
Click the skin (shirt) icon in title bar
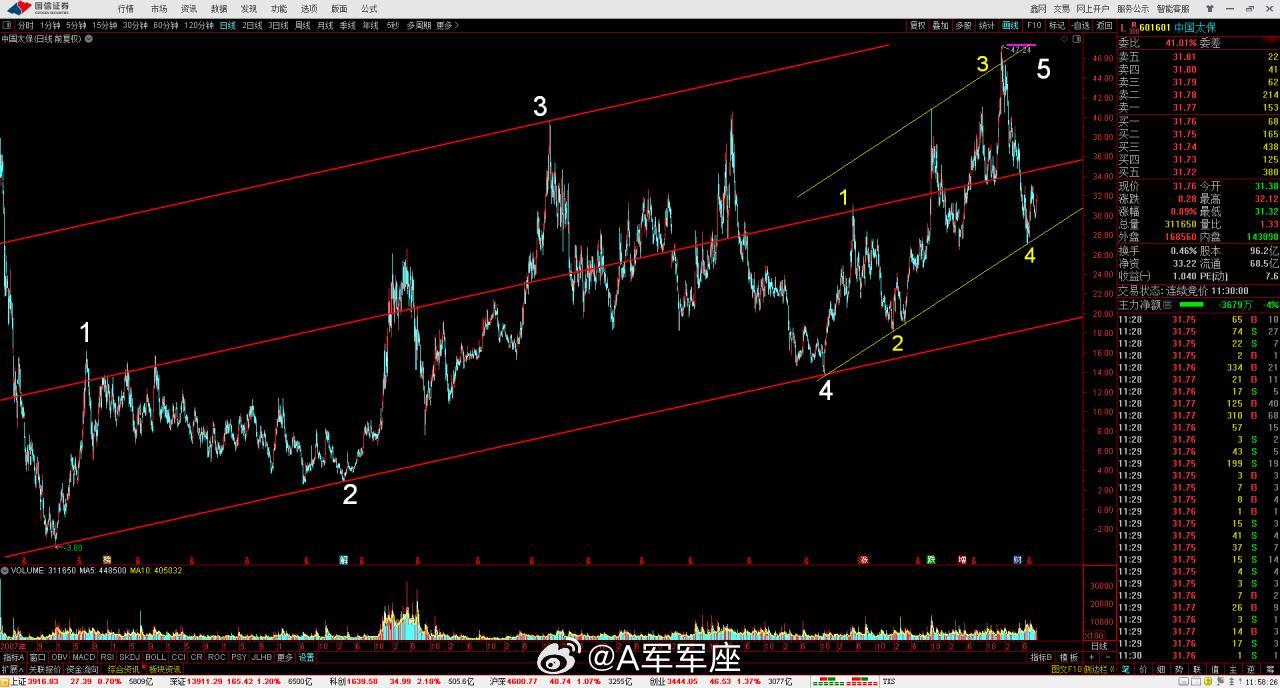tap(1209, 8)
